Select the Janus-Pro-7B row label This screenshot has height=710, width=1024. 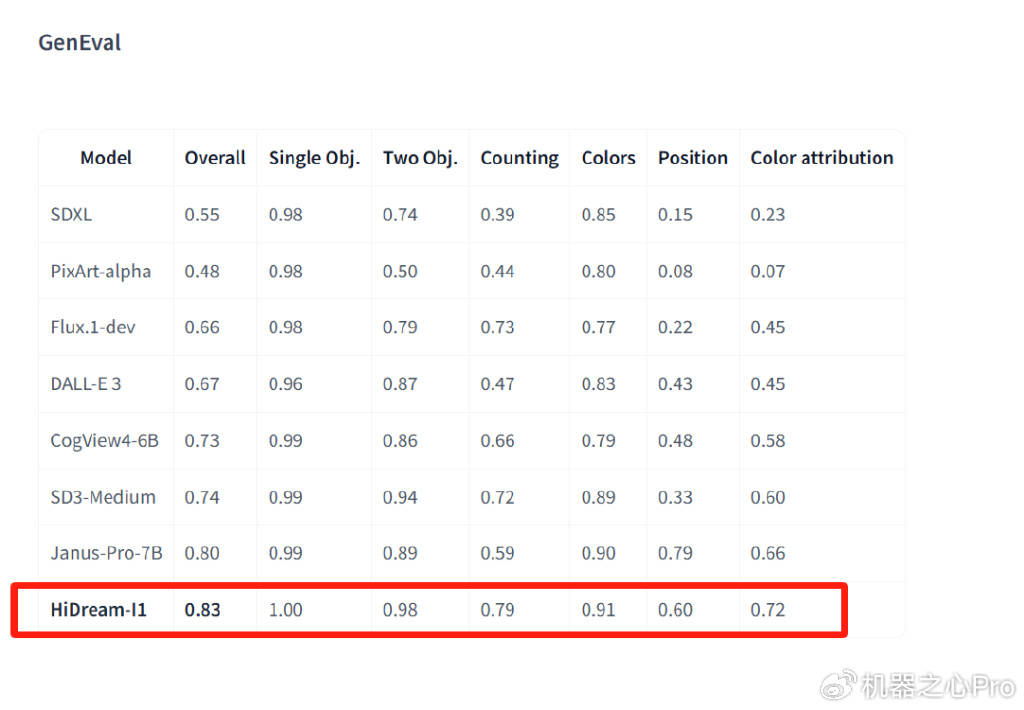pyautogui.click(x=105, y=553)
